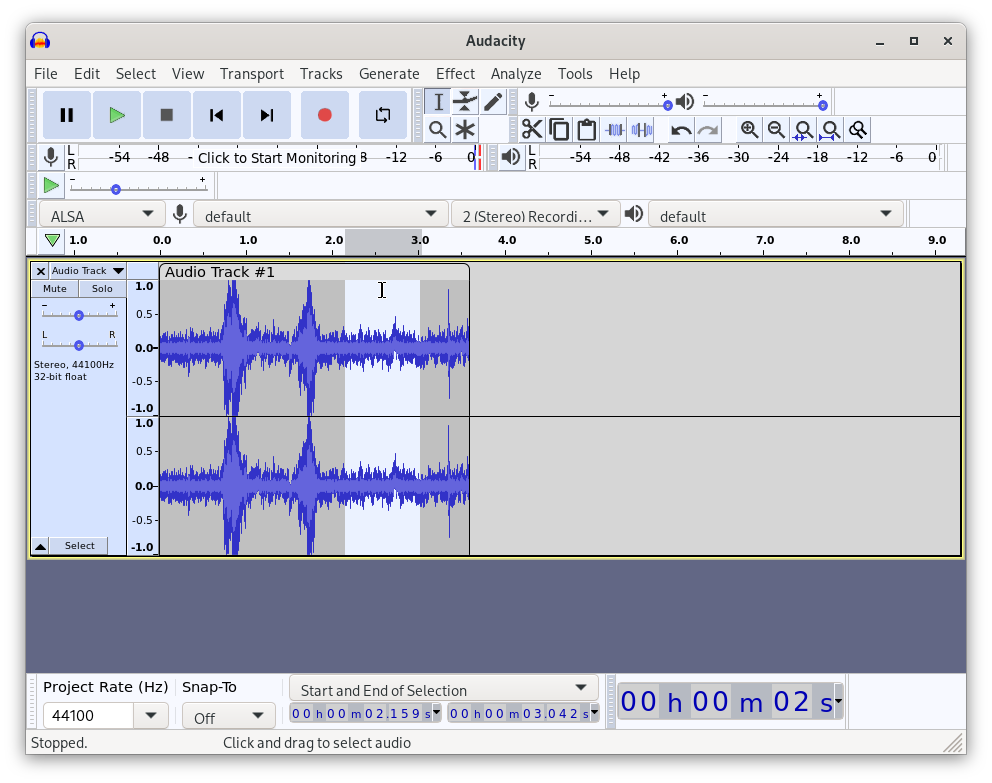
Task: Paste audio from the clipboard icon
Action: [x=585, y=129]
